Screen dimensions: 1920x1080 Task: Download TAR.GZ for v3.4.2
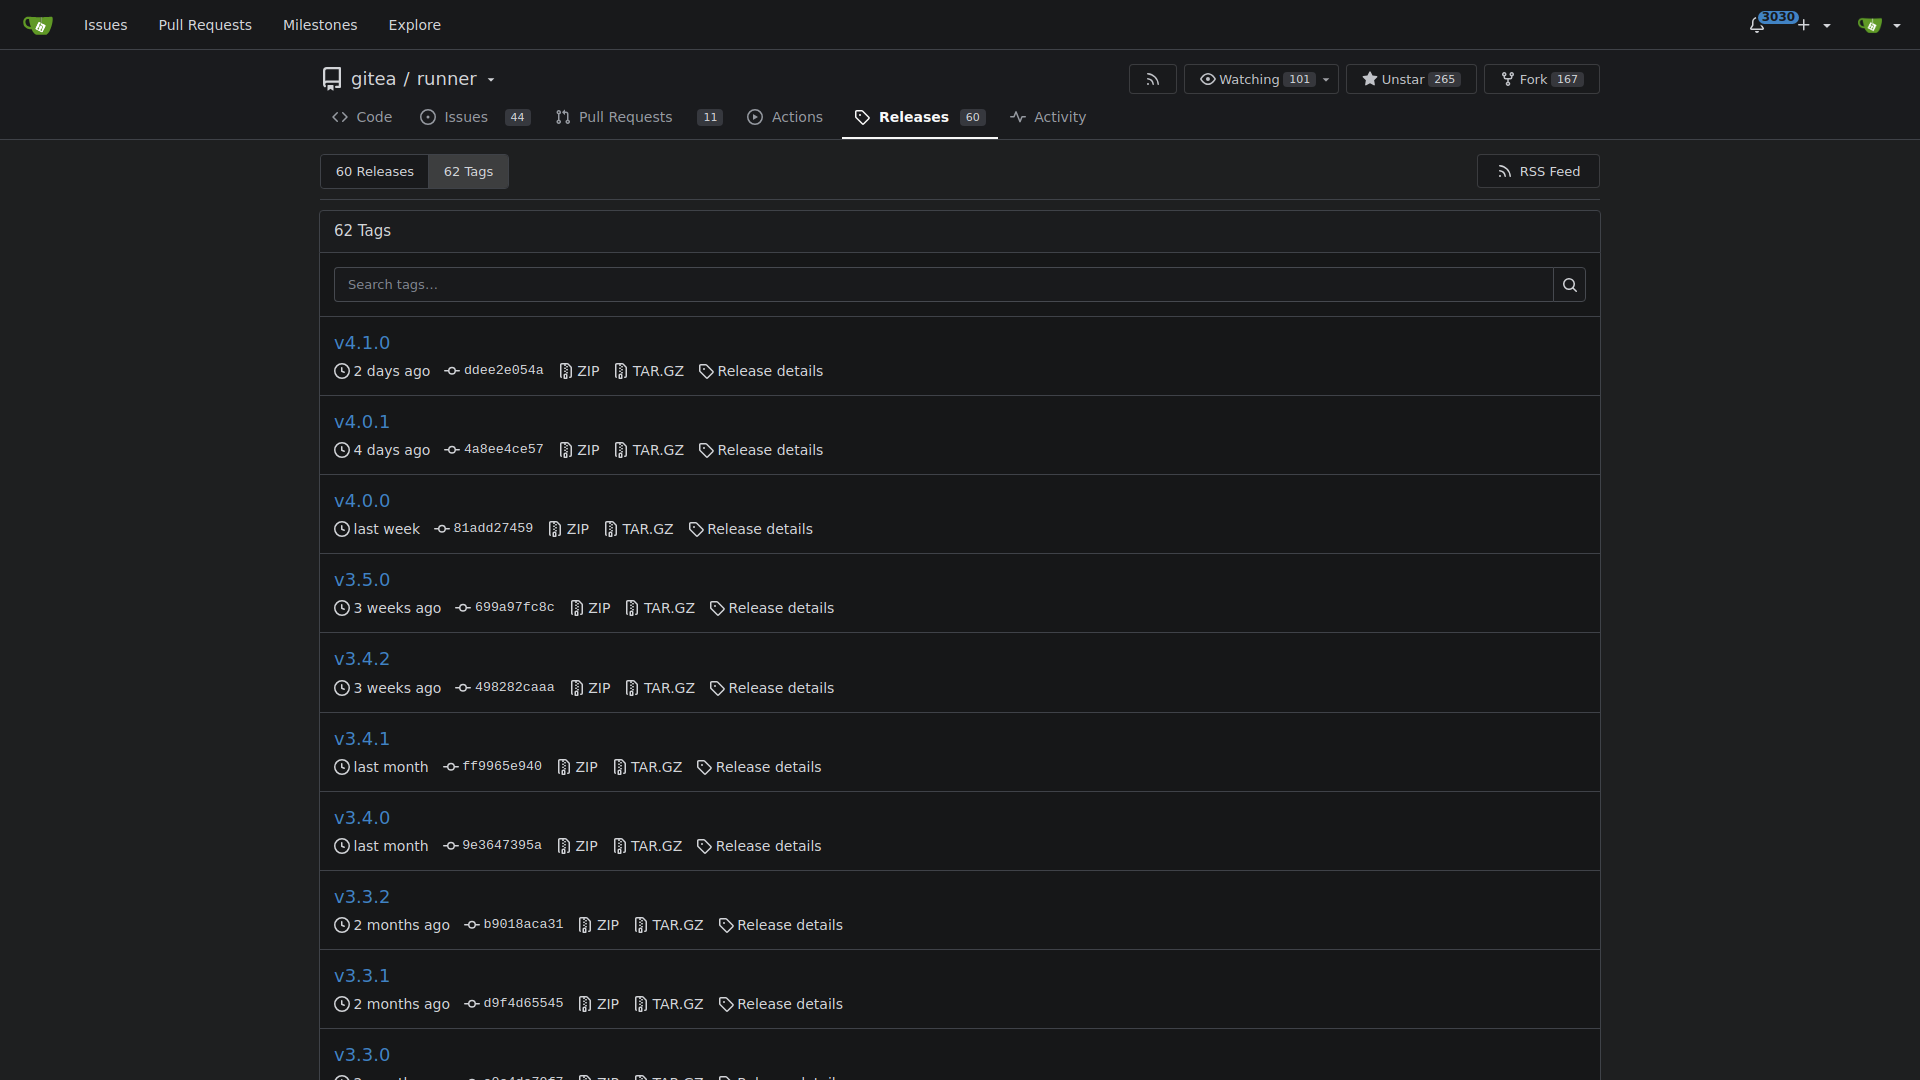[x=660, y=688]
